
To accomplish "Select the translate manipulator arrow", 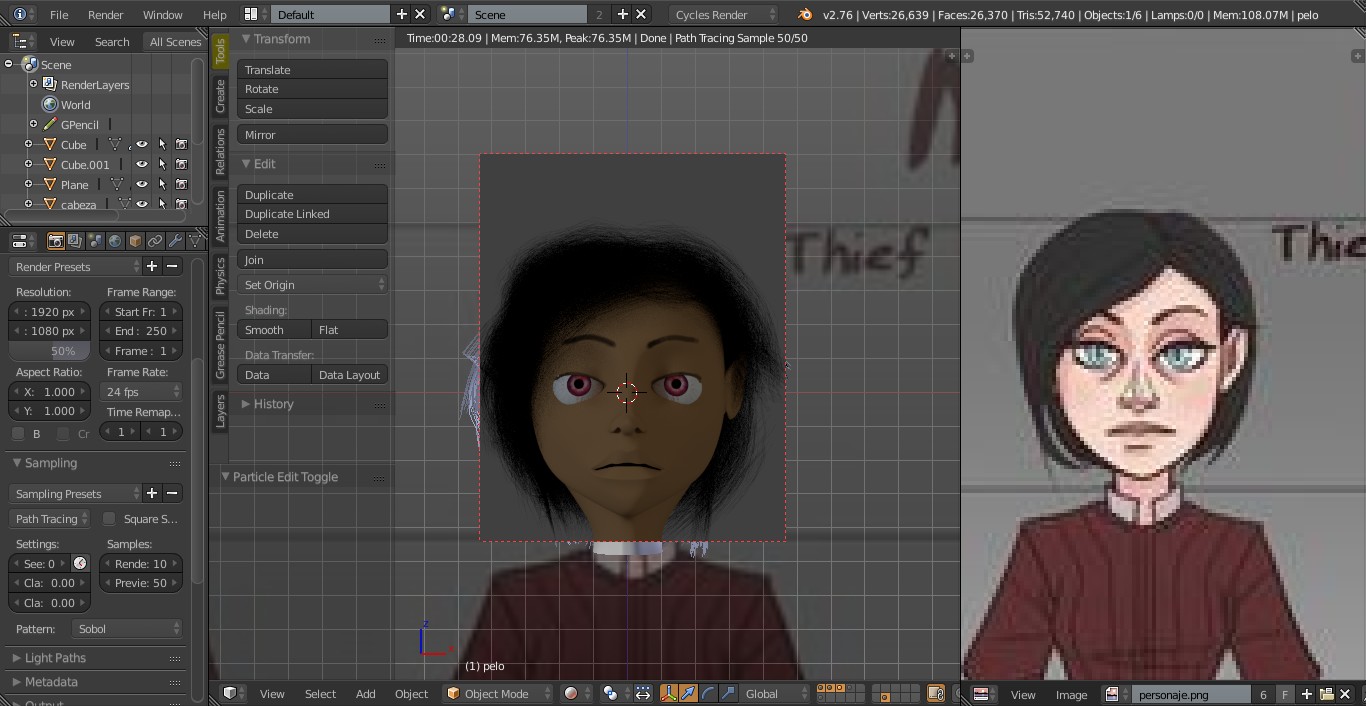I will pyautogui.click(x=688, y=693).
